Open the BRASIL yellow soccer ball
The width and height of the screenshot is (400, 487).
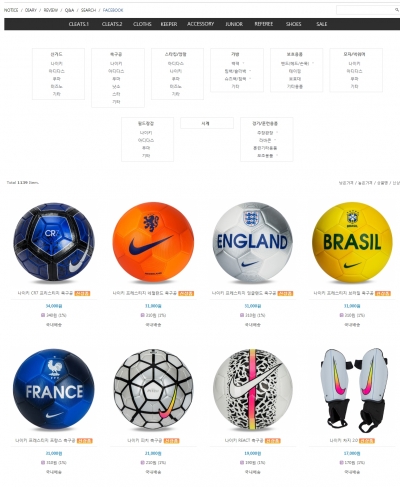click(x=352, y=242)
